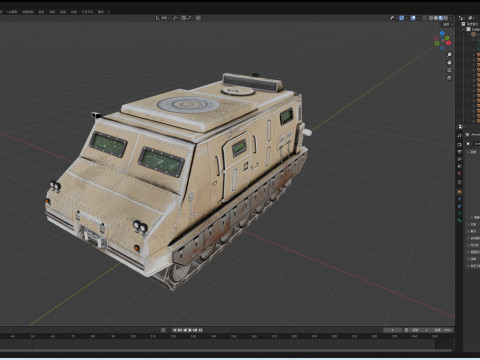Open the Render properties tab
The width and height of the screenshot is (480, 360).
click(x=459, y=144)
